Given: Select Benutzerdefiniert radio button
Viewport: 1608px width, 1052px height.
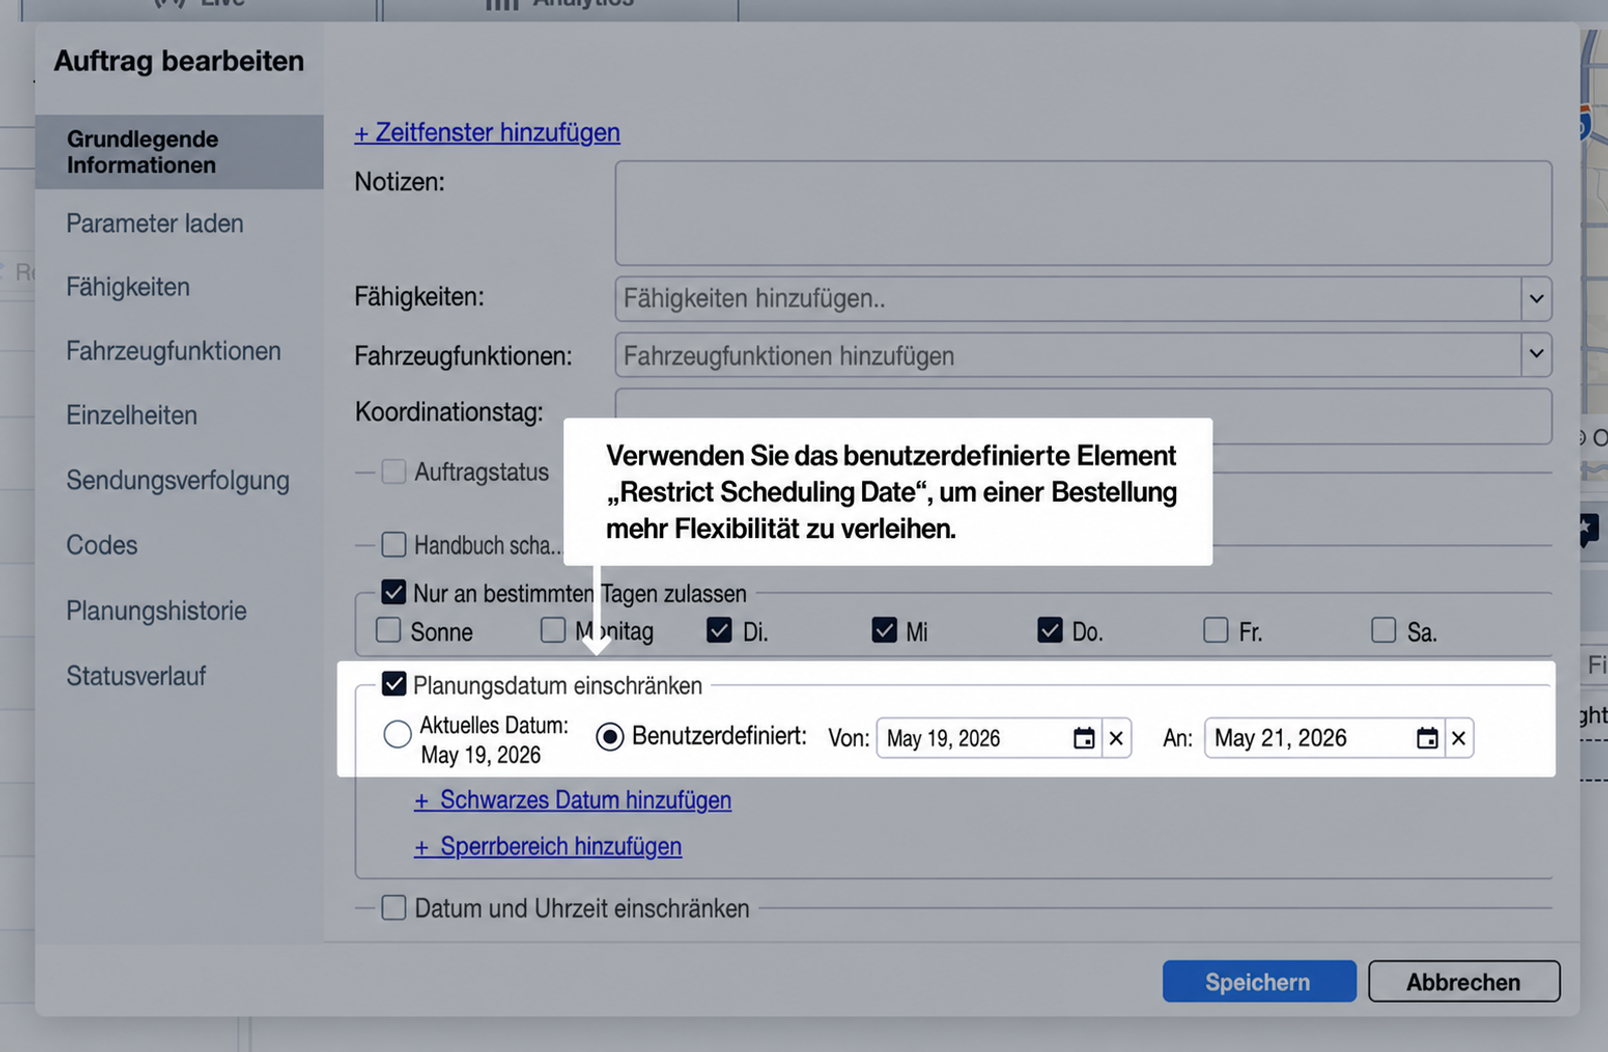Looking at the screenshot, I should pos(610,737).
